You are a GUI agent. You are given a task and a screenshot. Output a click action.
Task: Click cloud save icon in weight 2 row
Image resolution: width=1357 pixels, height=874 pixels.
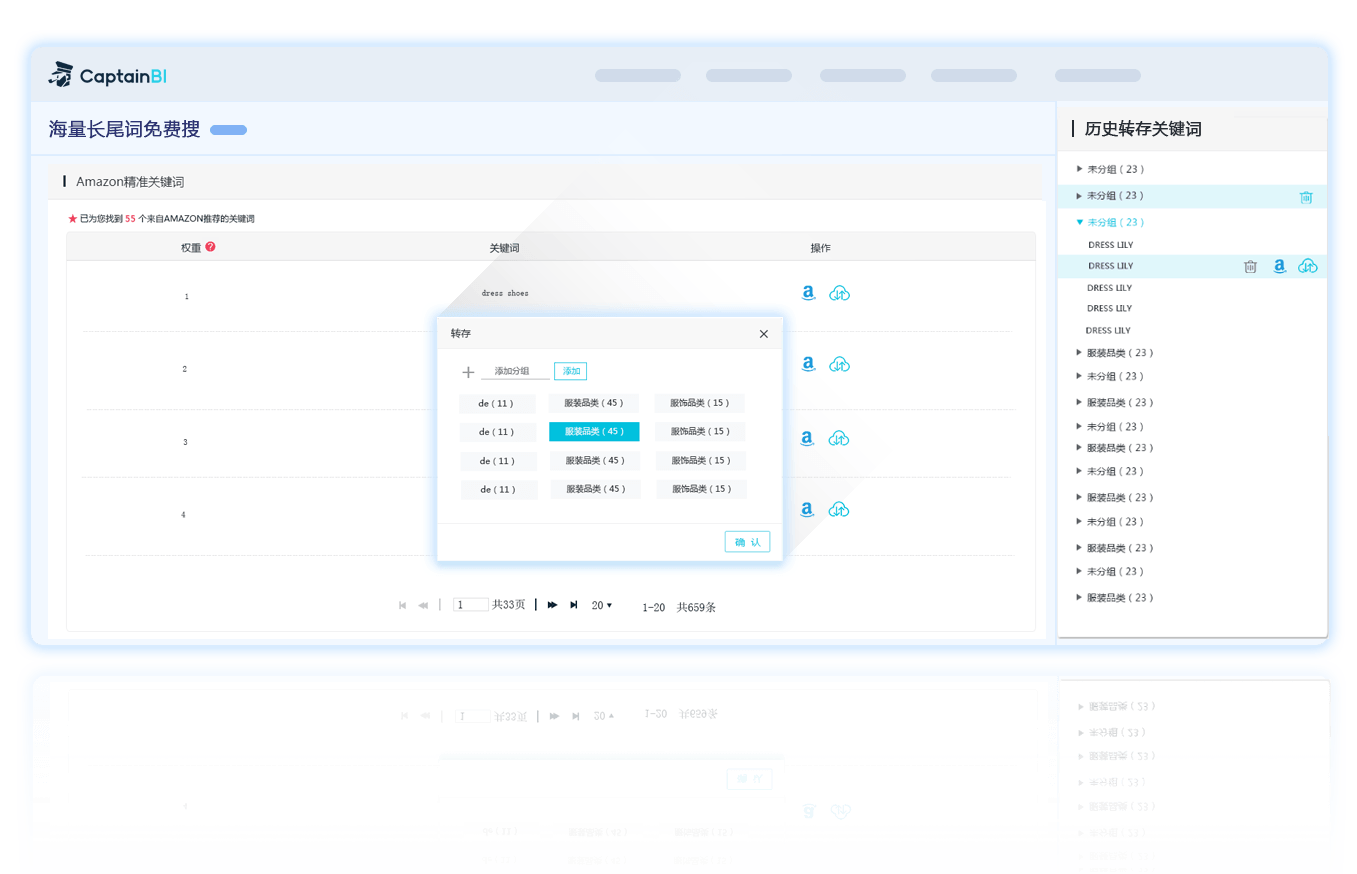pos(840,365)
